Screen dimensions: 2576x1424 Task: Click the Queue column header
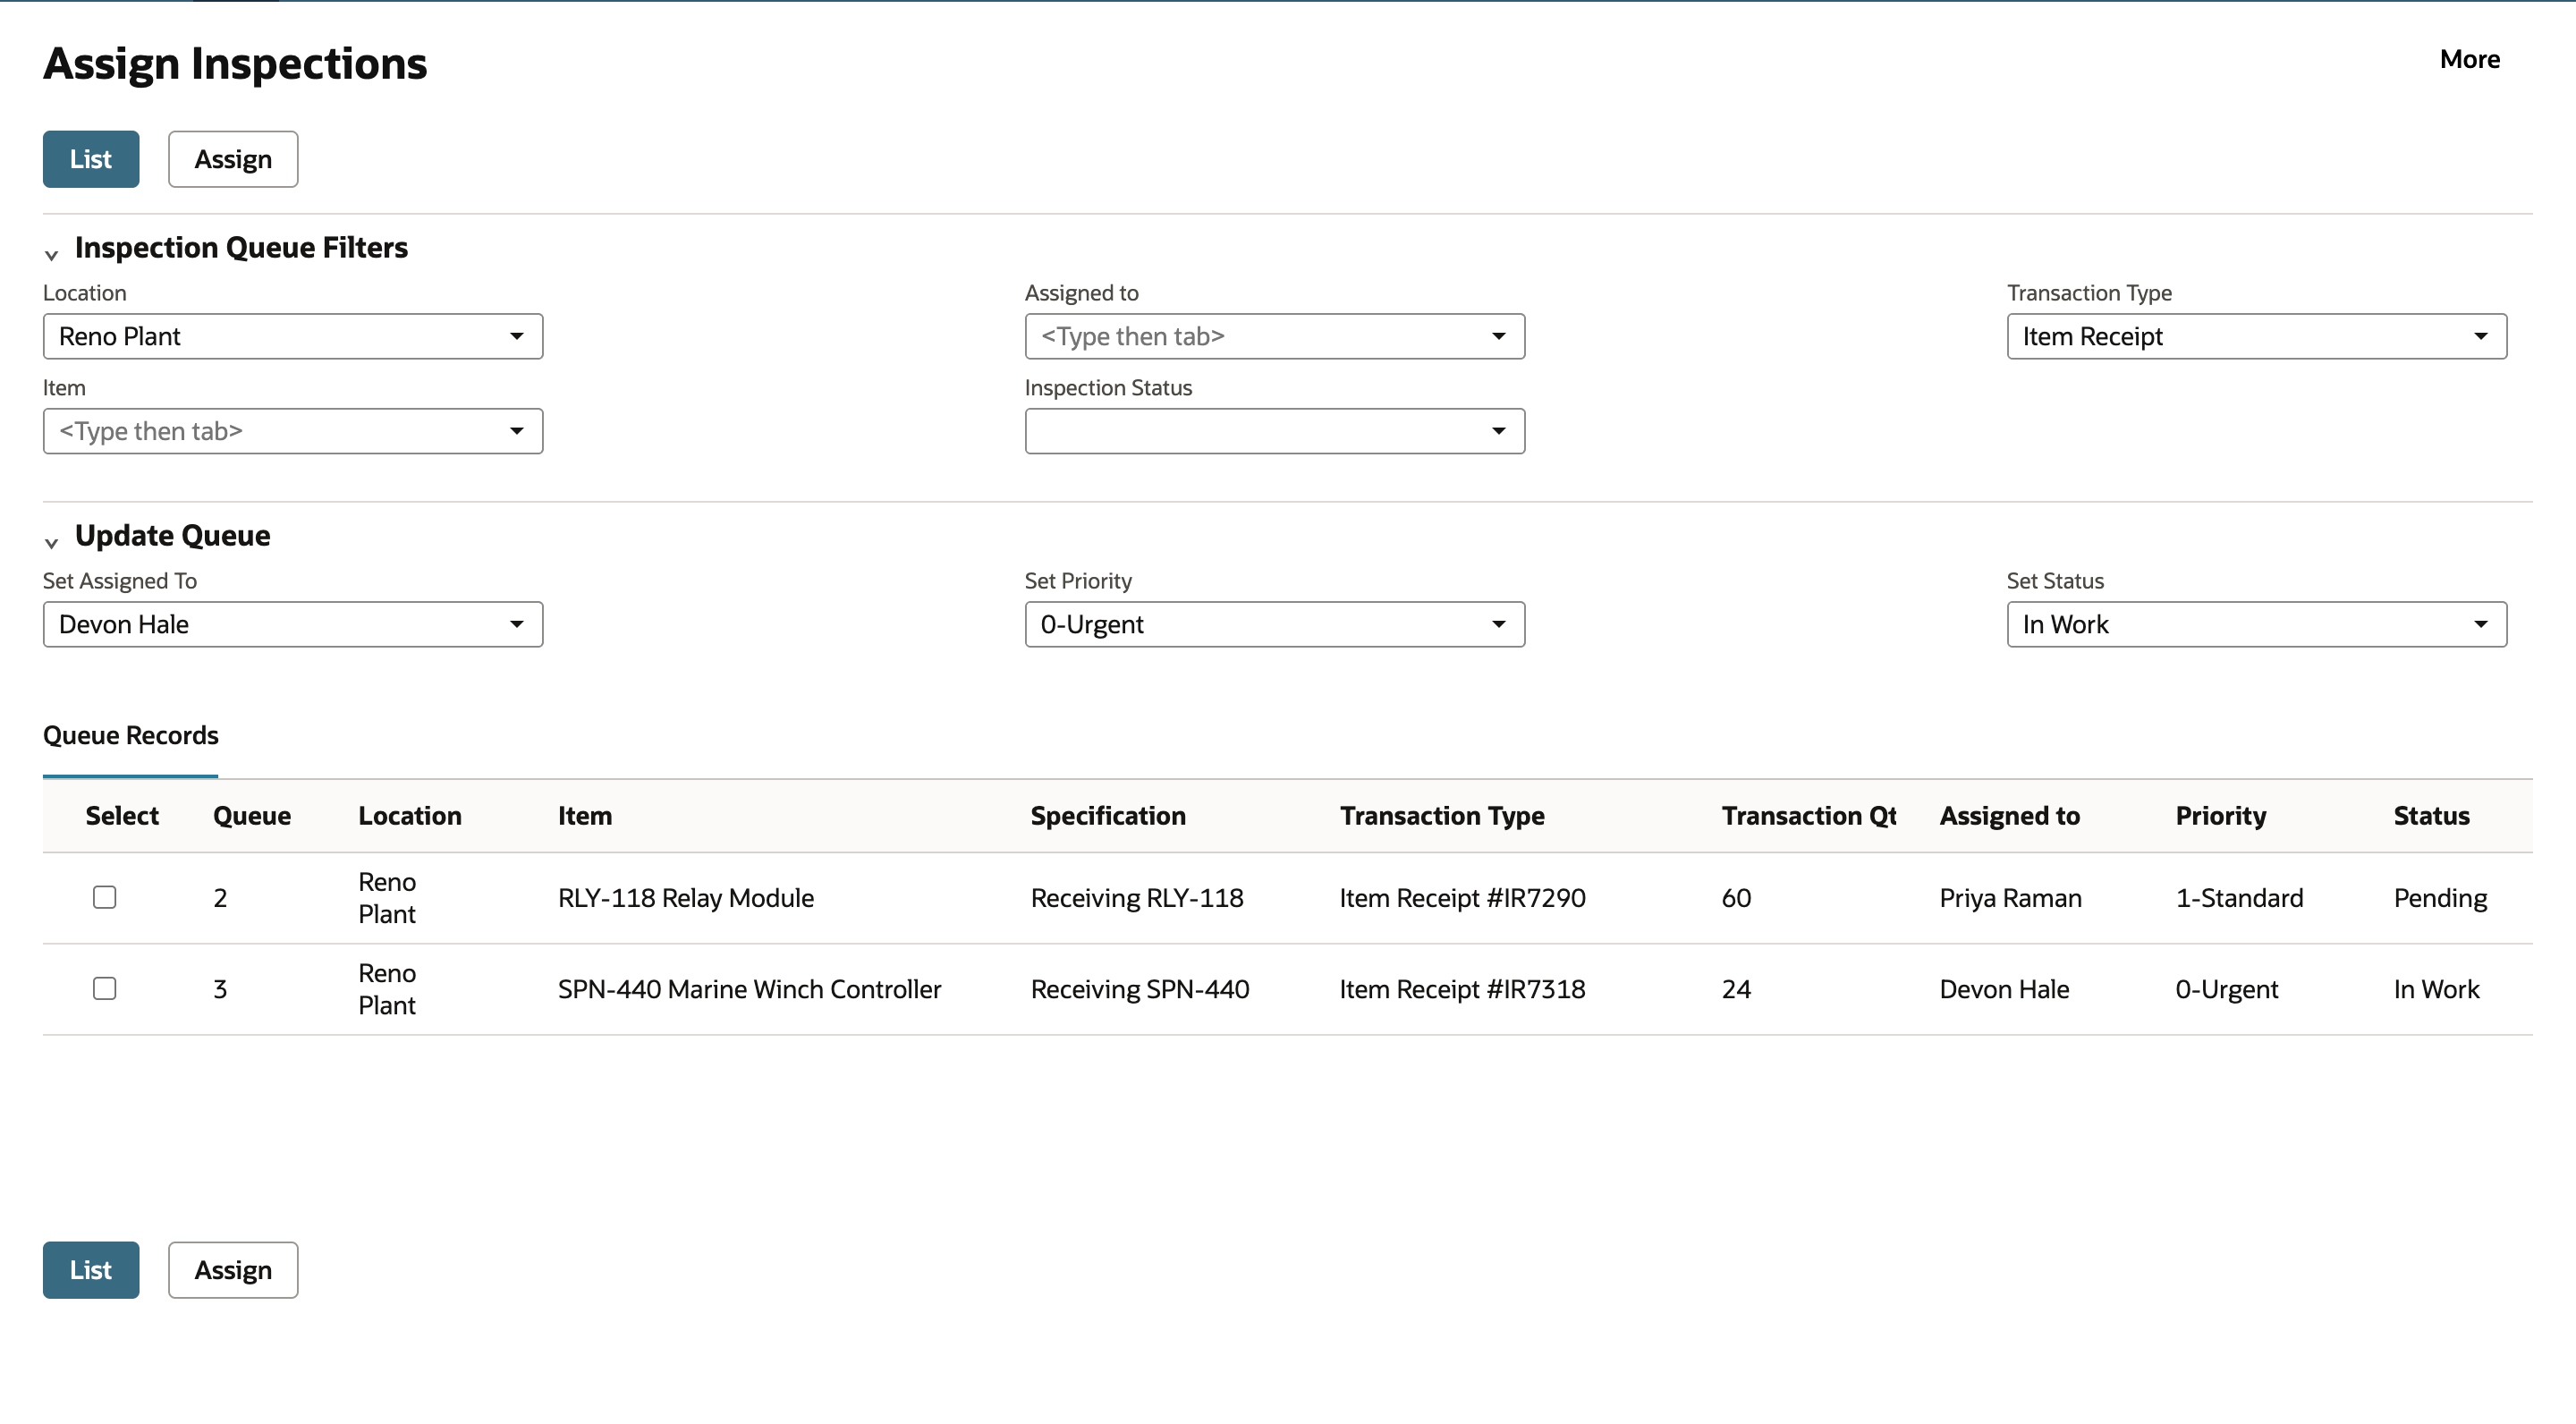252,816
